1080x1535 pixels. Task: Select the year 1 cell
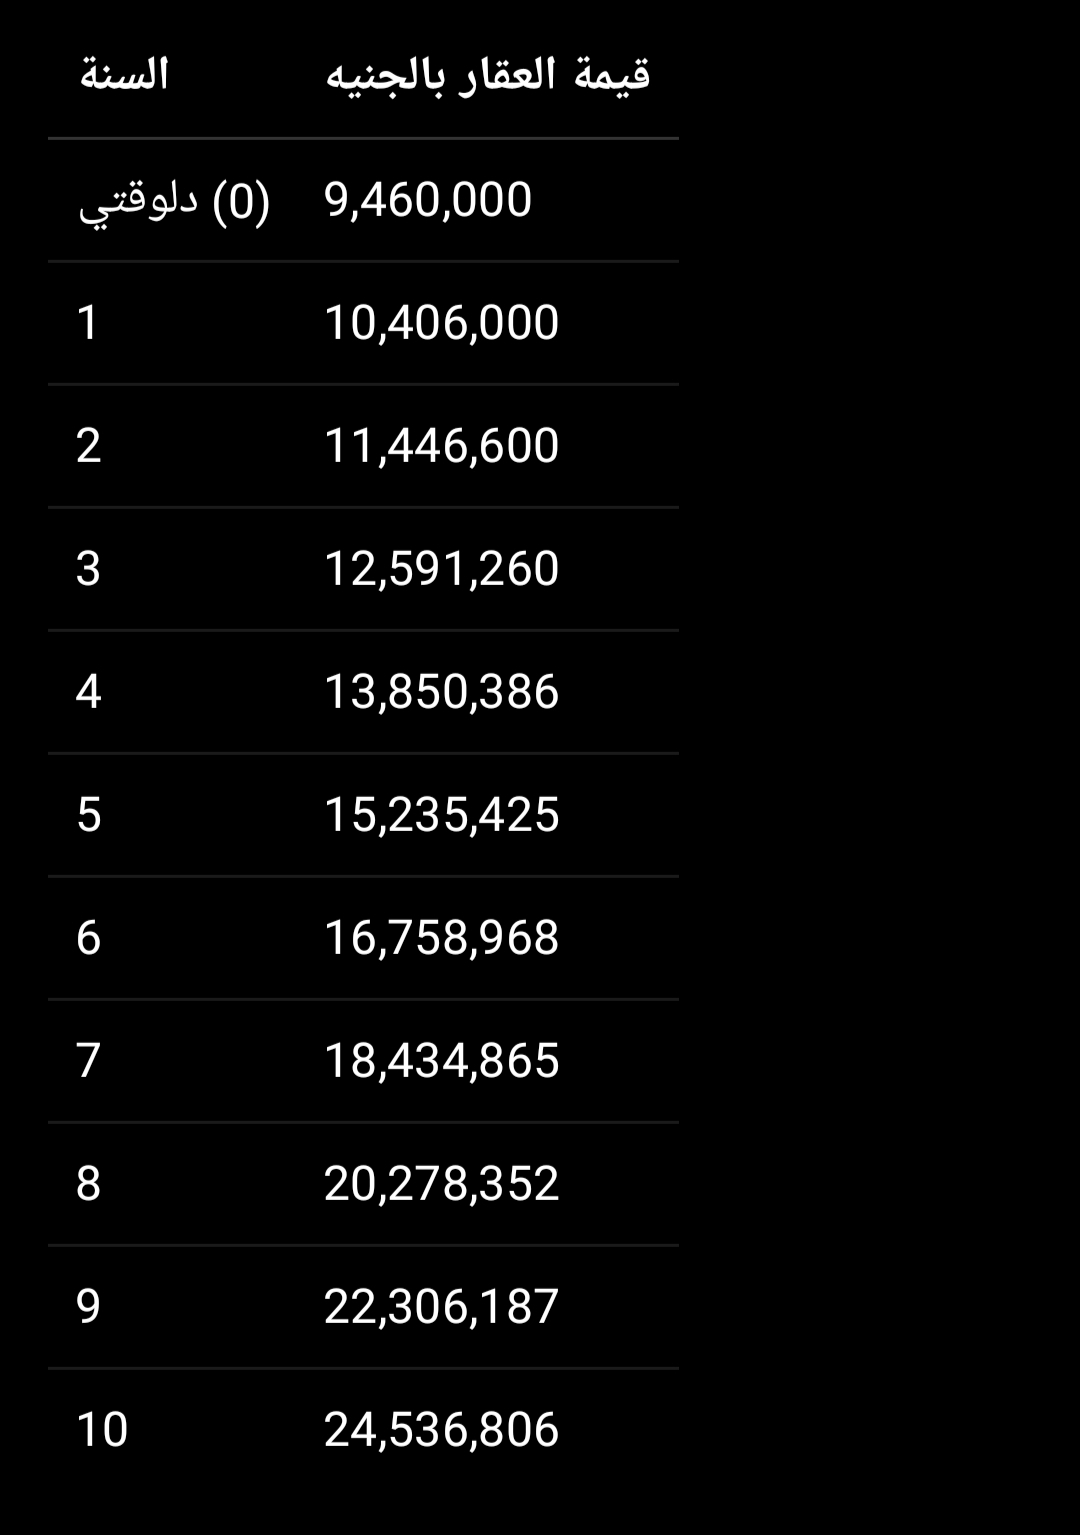88,323
